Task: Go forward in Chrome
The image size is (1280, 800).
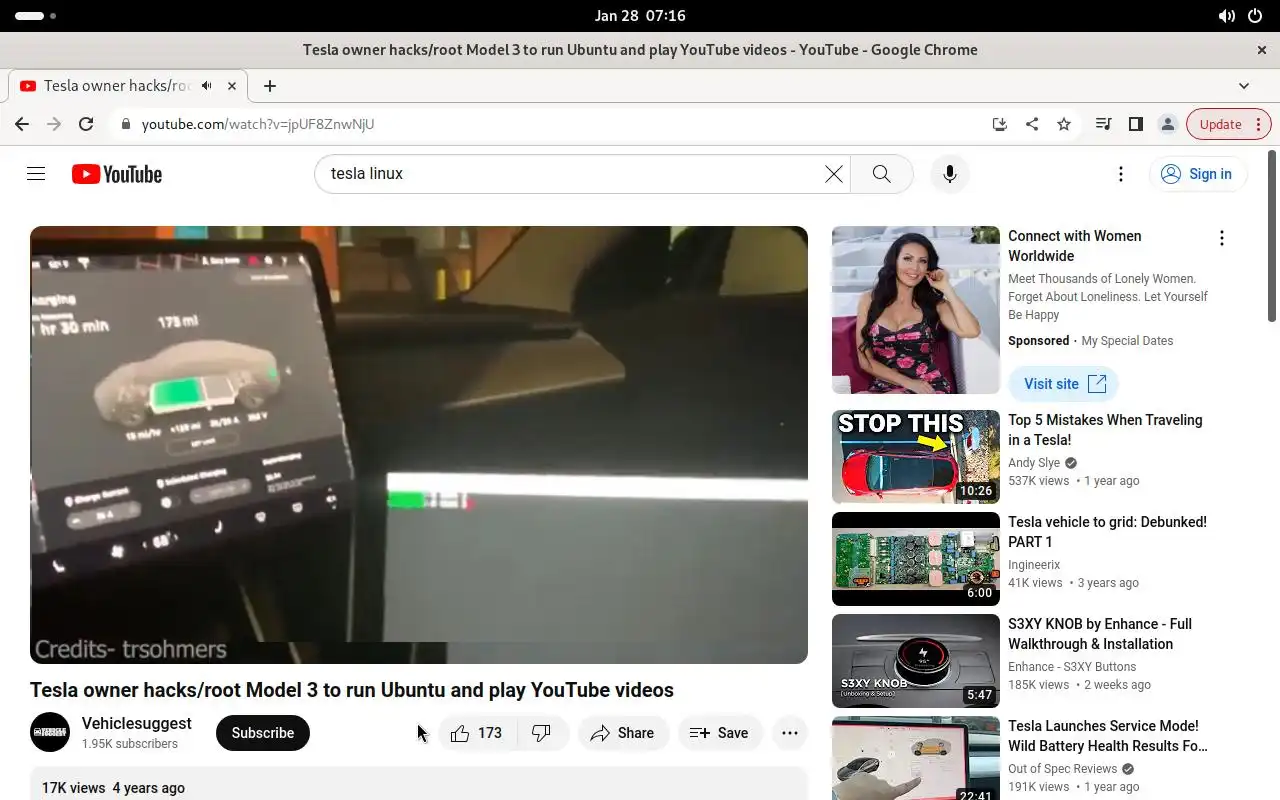Action: [x=54, y=124]
